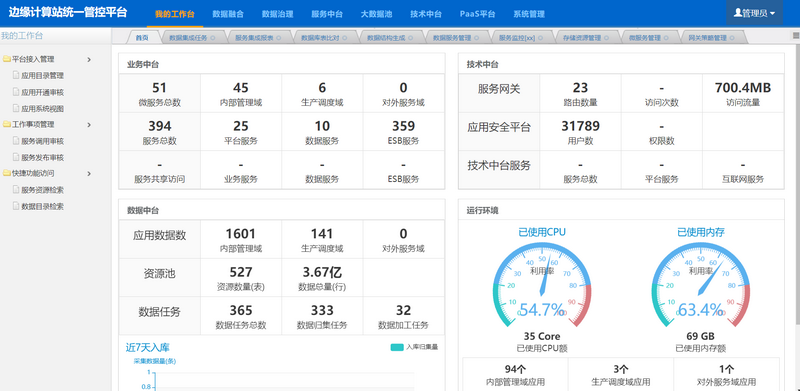800x391 pixels.
Task: Open 技术中台 in the top navigation
Action: (x=426, y=14)
